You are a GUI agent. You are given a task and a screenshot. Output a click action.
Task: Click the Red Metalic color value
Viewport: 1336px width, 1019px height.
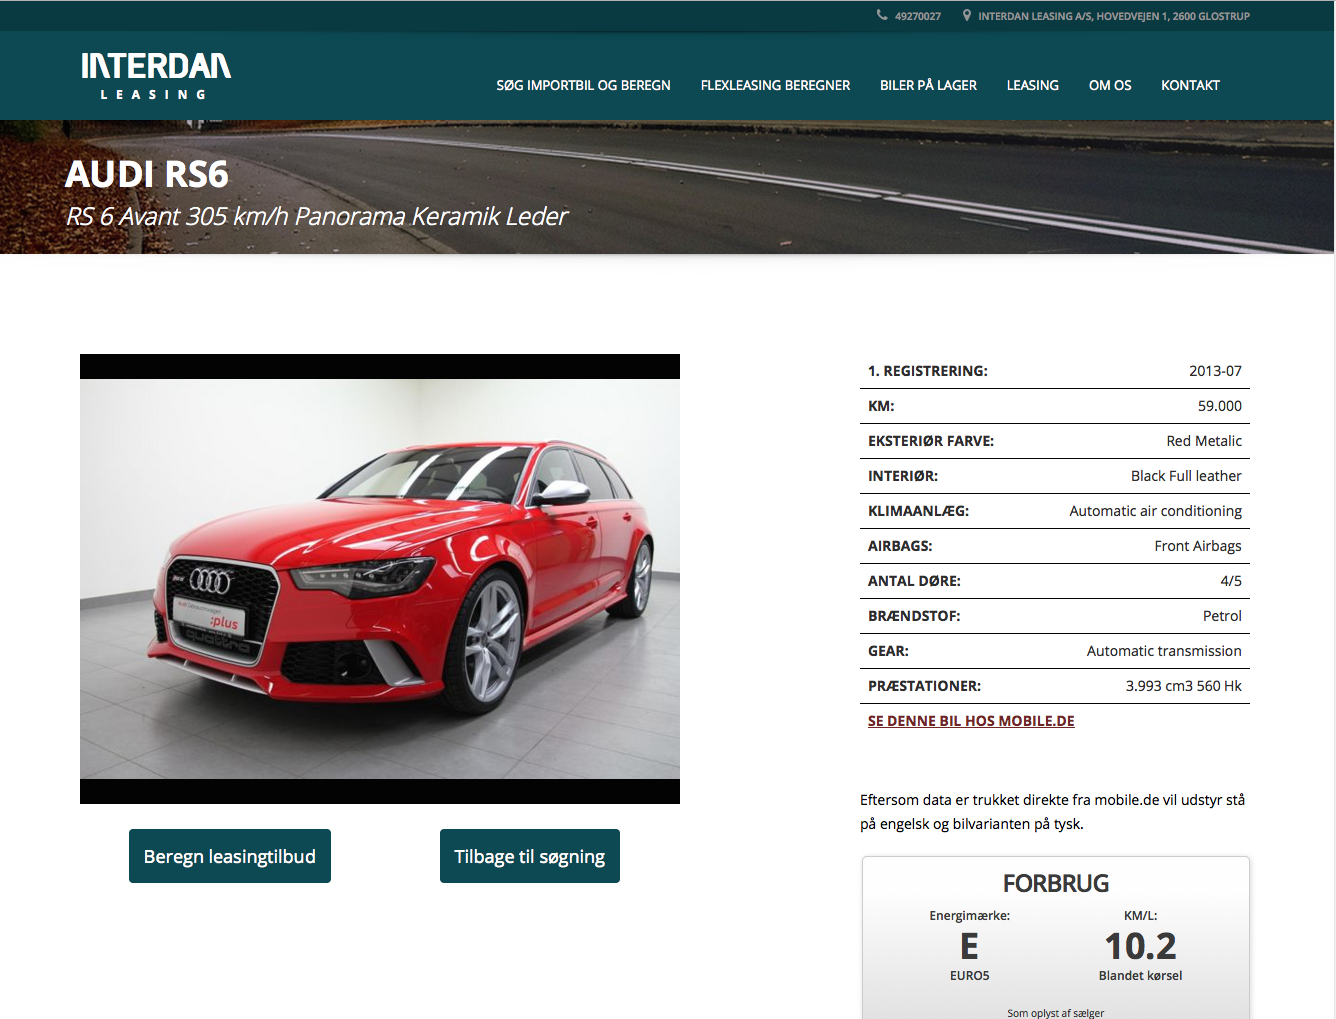[1204, 441]
